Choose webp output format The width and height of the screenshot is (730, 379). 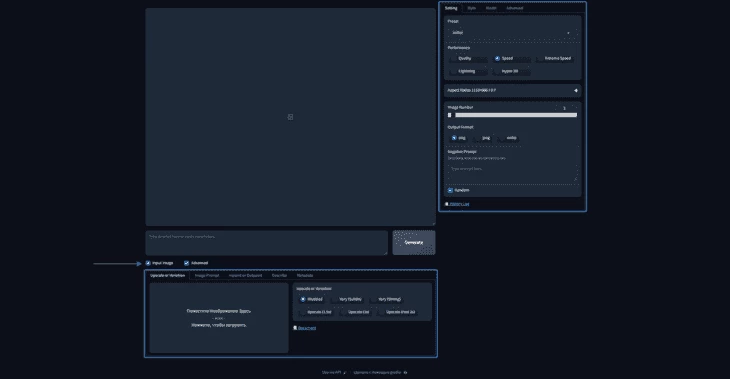[x=508, y=138]
